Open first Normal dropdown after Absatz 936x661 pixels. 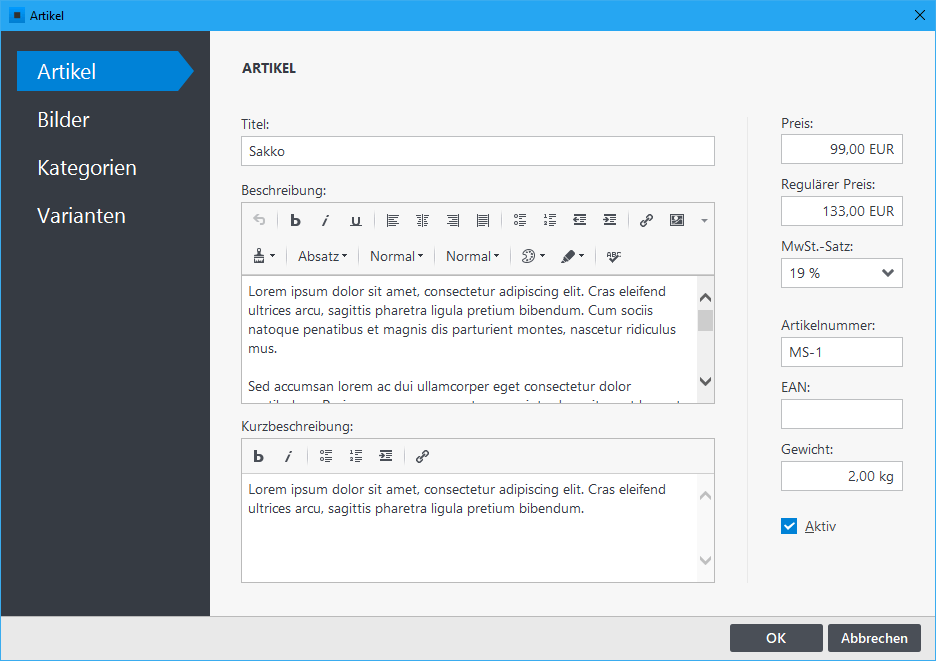coord(396,256)
